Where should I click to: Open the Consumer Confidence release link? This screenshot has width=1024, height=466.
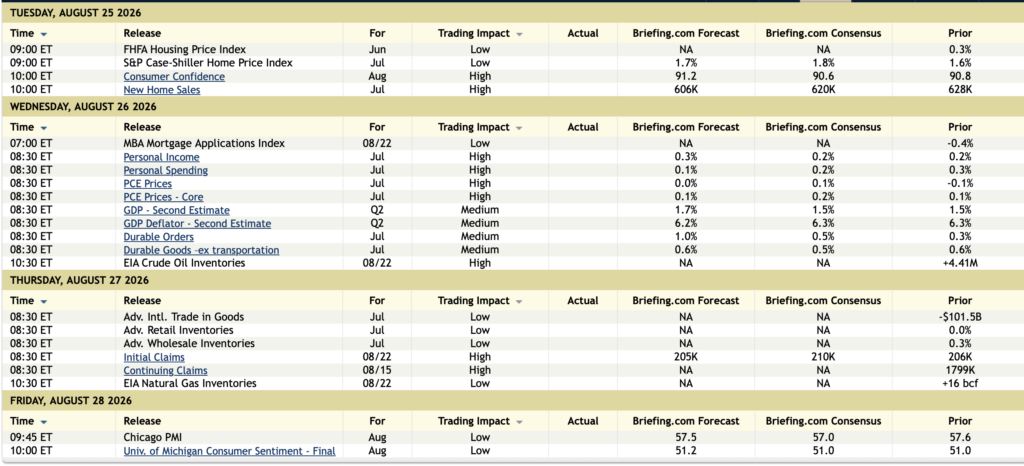tap(174, 76)
